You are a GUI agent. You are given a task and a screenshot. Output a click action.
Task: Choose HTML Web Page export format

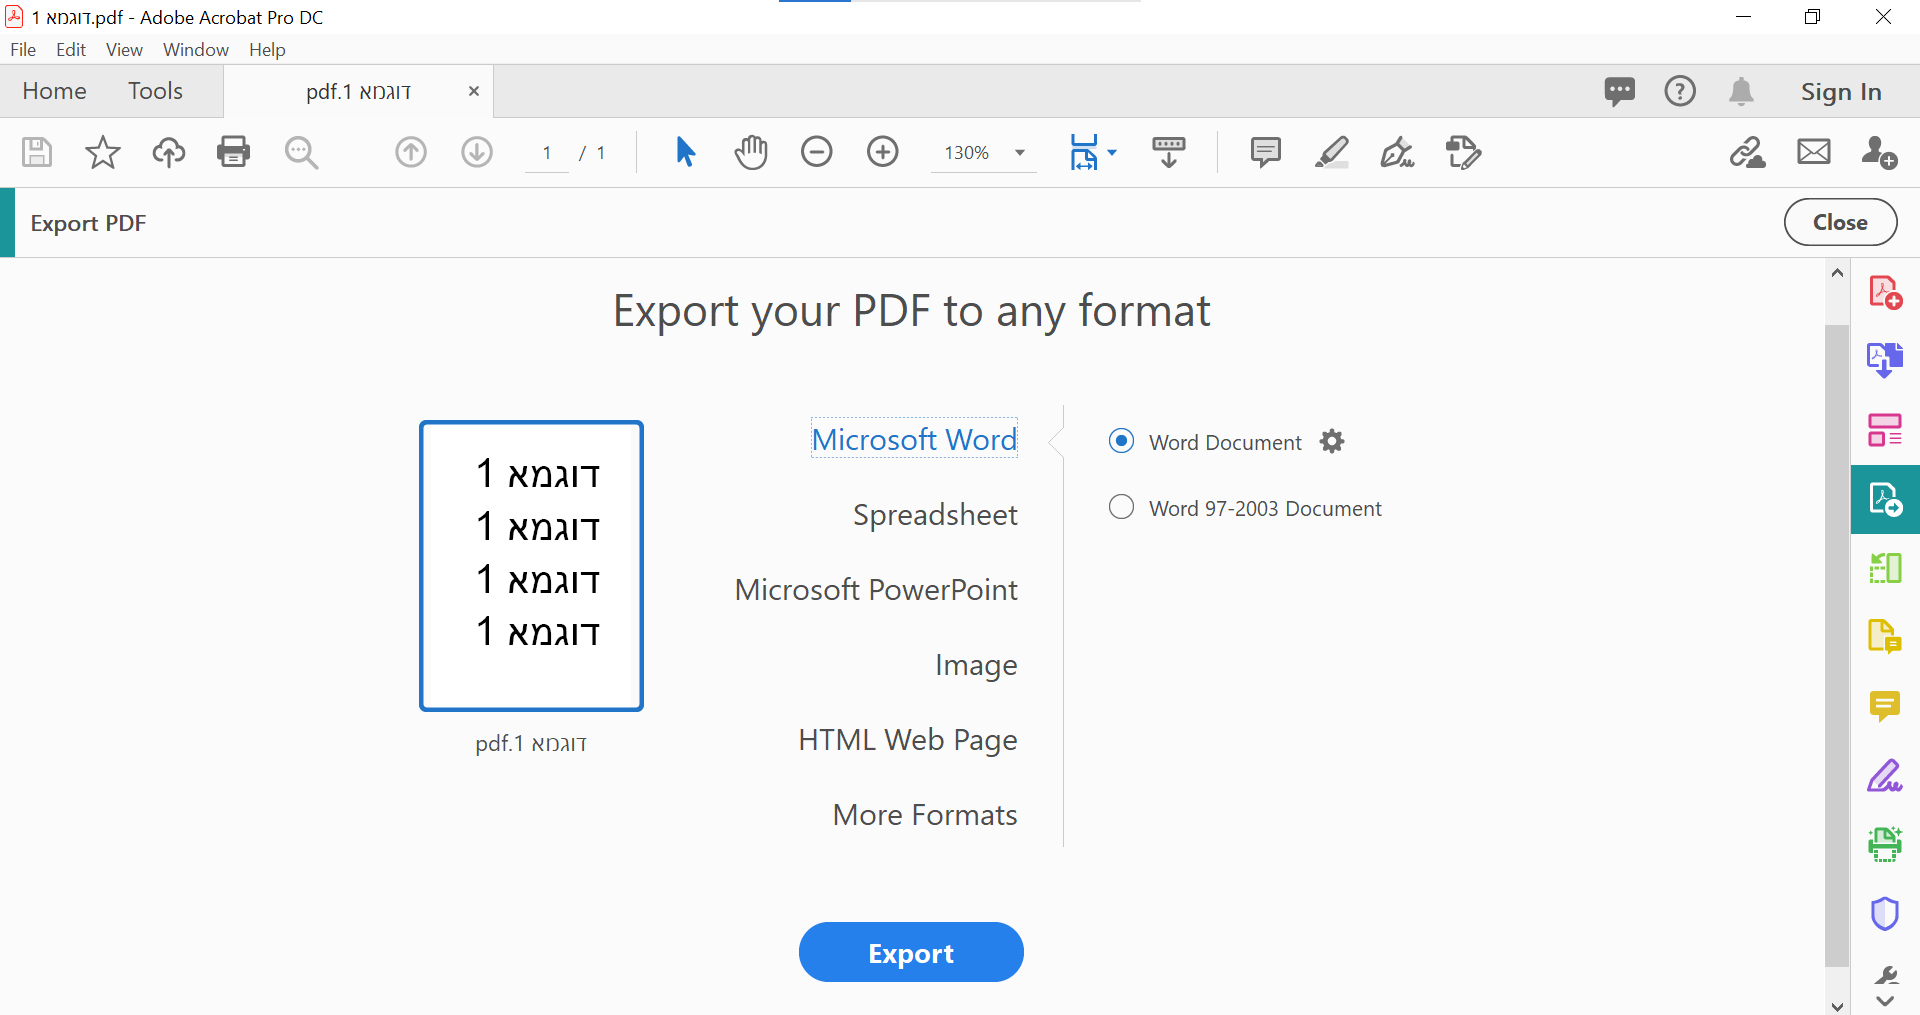click(x=908, y=740)
